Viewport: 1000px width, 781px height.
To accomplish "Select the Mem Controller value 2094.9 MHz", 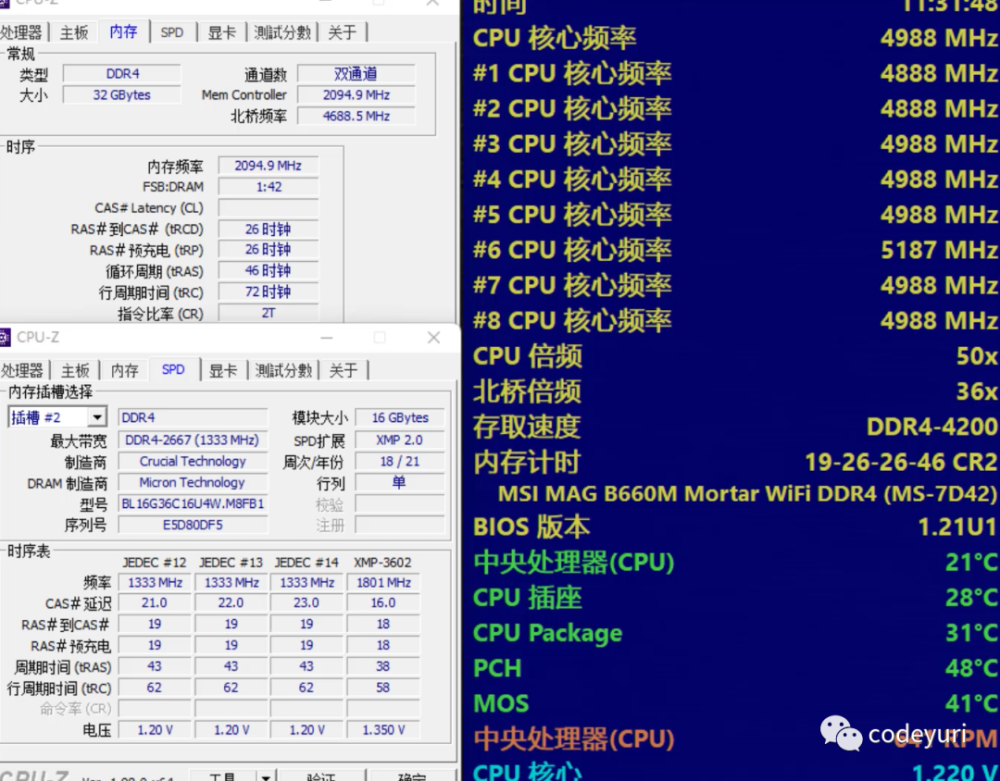I will coord(356,95).
